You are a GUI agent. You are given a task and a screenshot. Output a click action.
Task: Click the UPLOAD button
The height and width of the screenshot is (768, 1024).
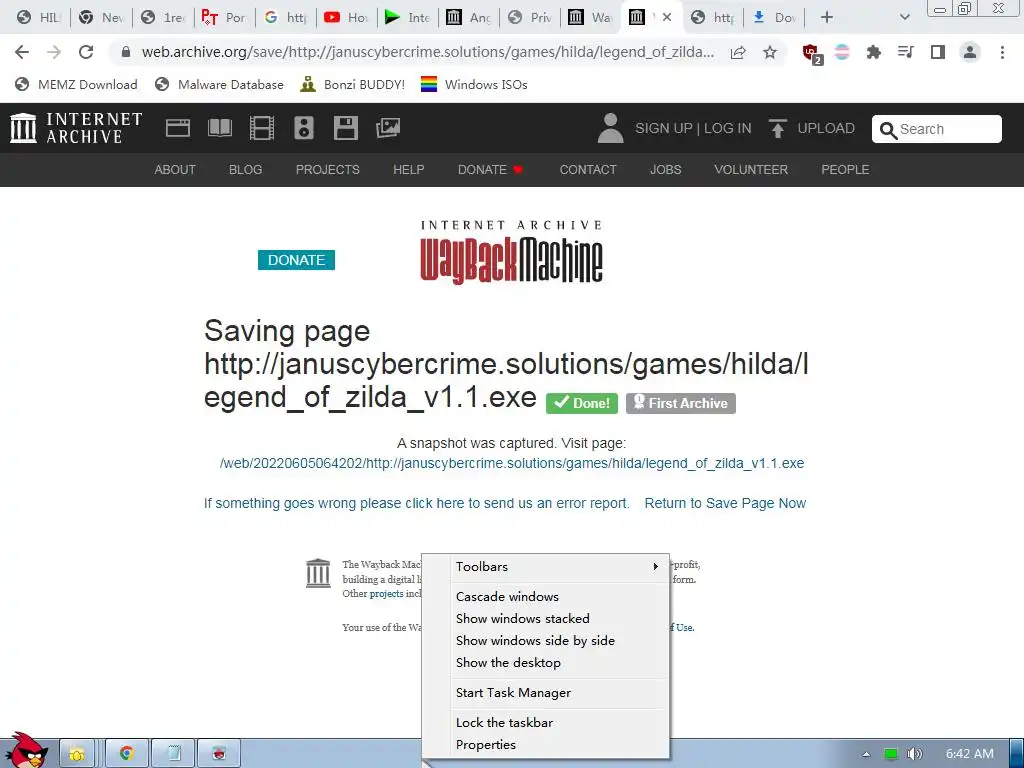point(812,128)
